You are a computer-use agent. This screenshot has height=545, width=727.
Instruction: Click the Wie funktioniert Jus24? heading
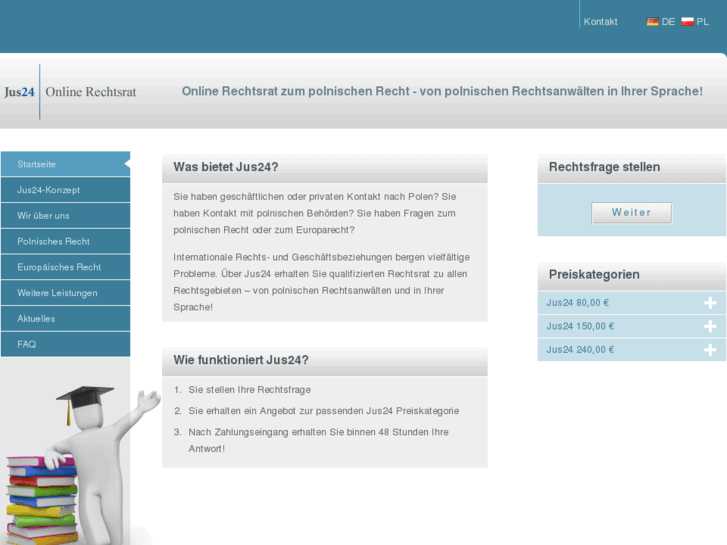pyautogui.click(x=241, y=360)
